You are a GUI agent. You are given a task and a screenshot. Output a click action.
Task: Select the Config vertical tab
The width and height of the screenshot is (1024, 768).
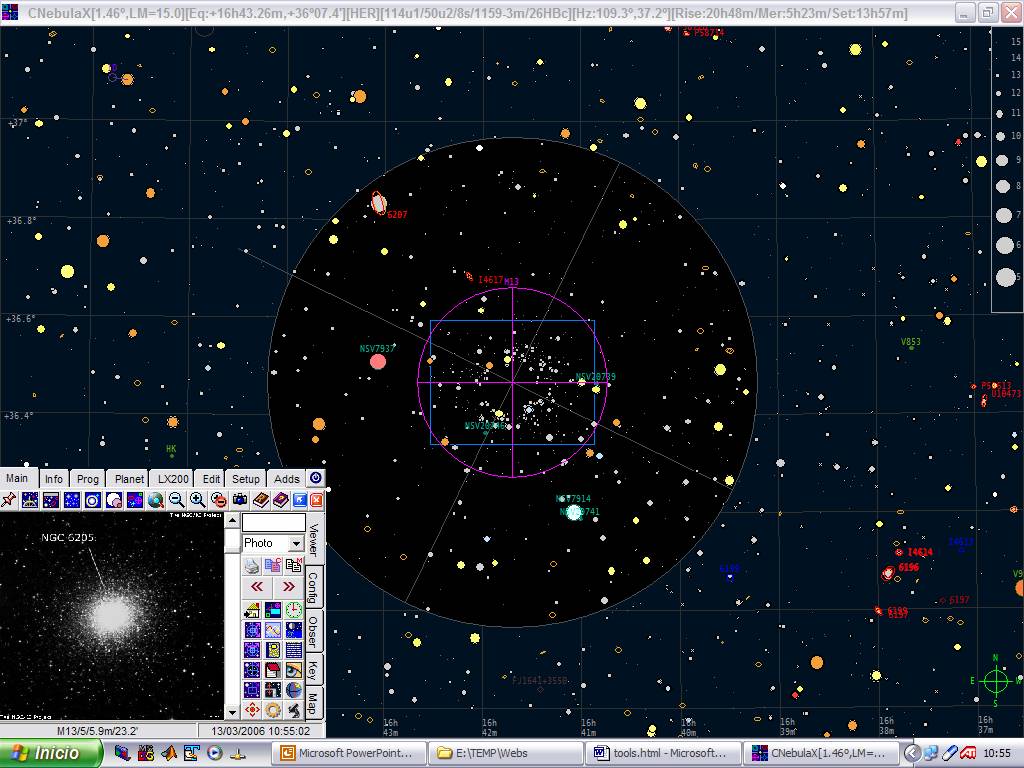(313, 587)
